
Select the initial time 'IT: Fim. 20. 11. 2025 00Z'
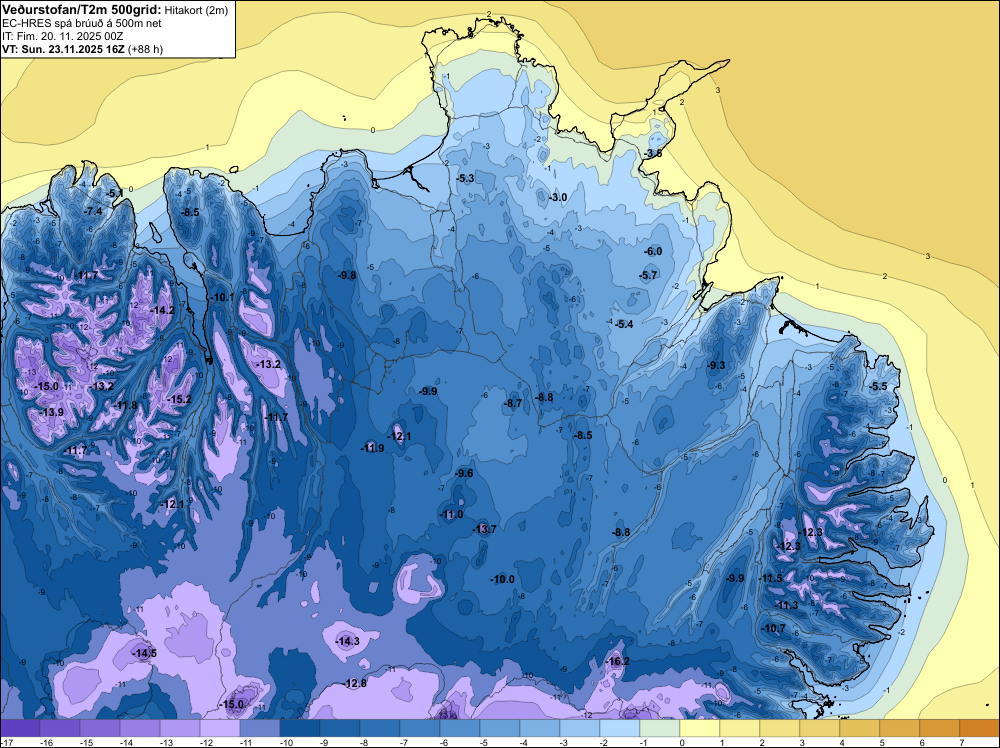coord(62,36)
